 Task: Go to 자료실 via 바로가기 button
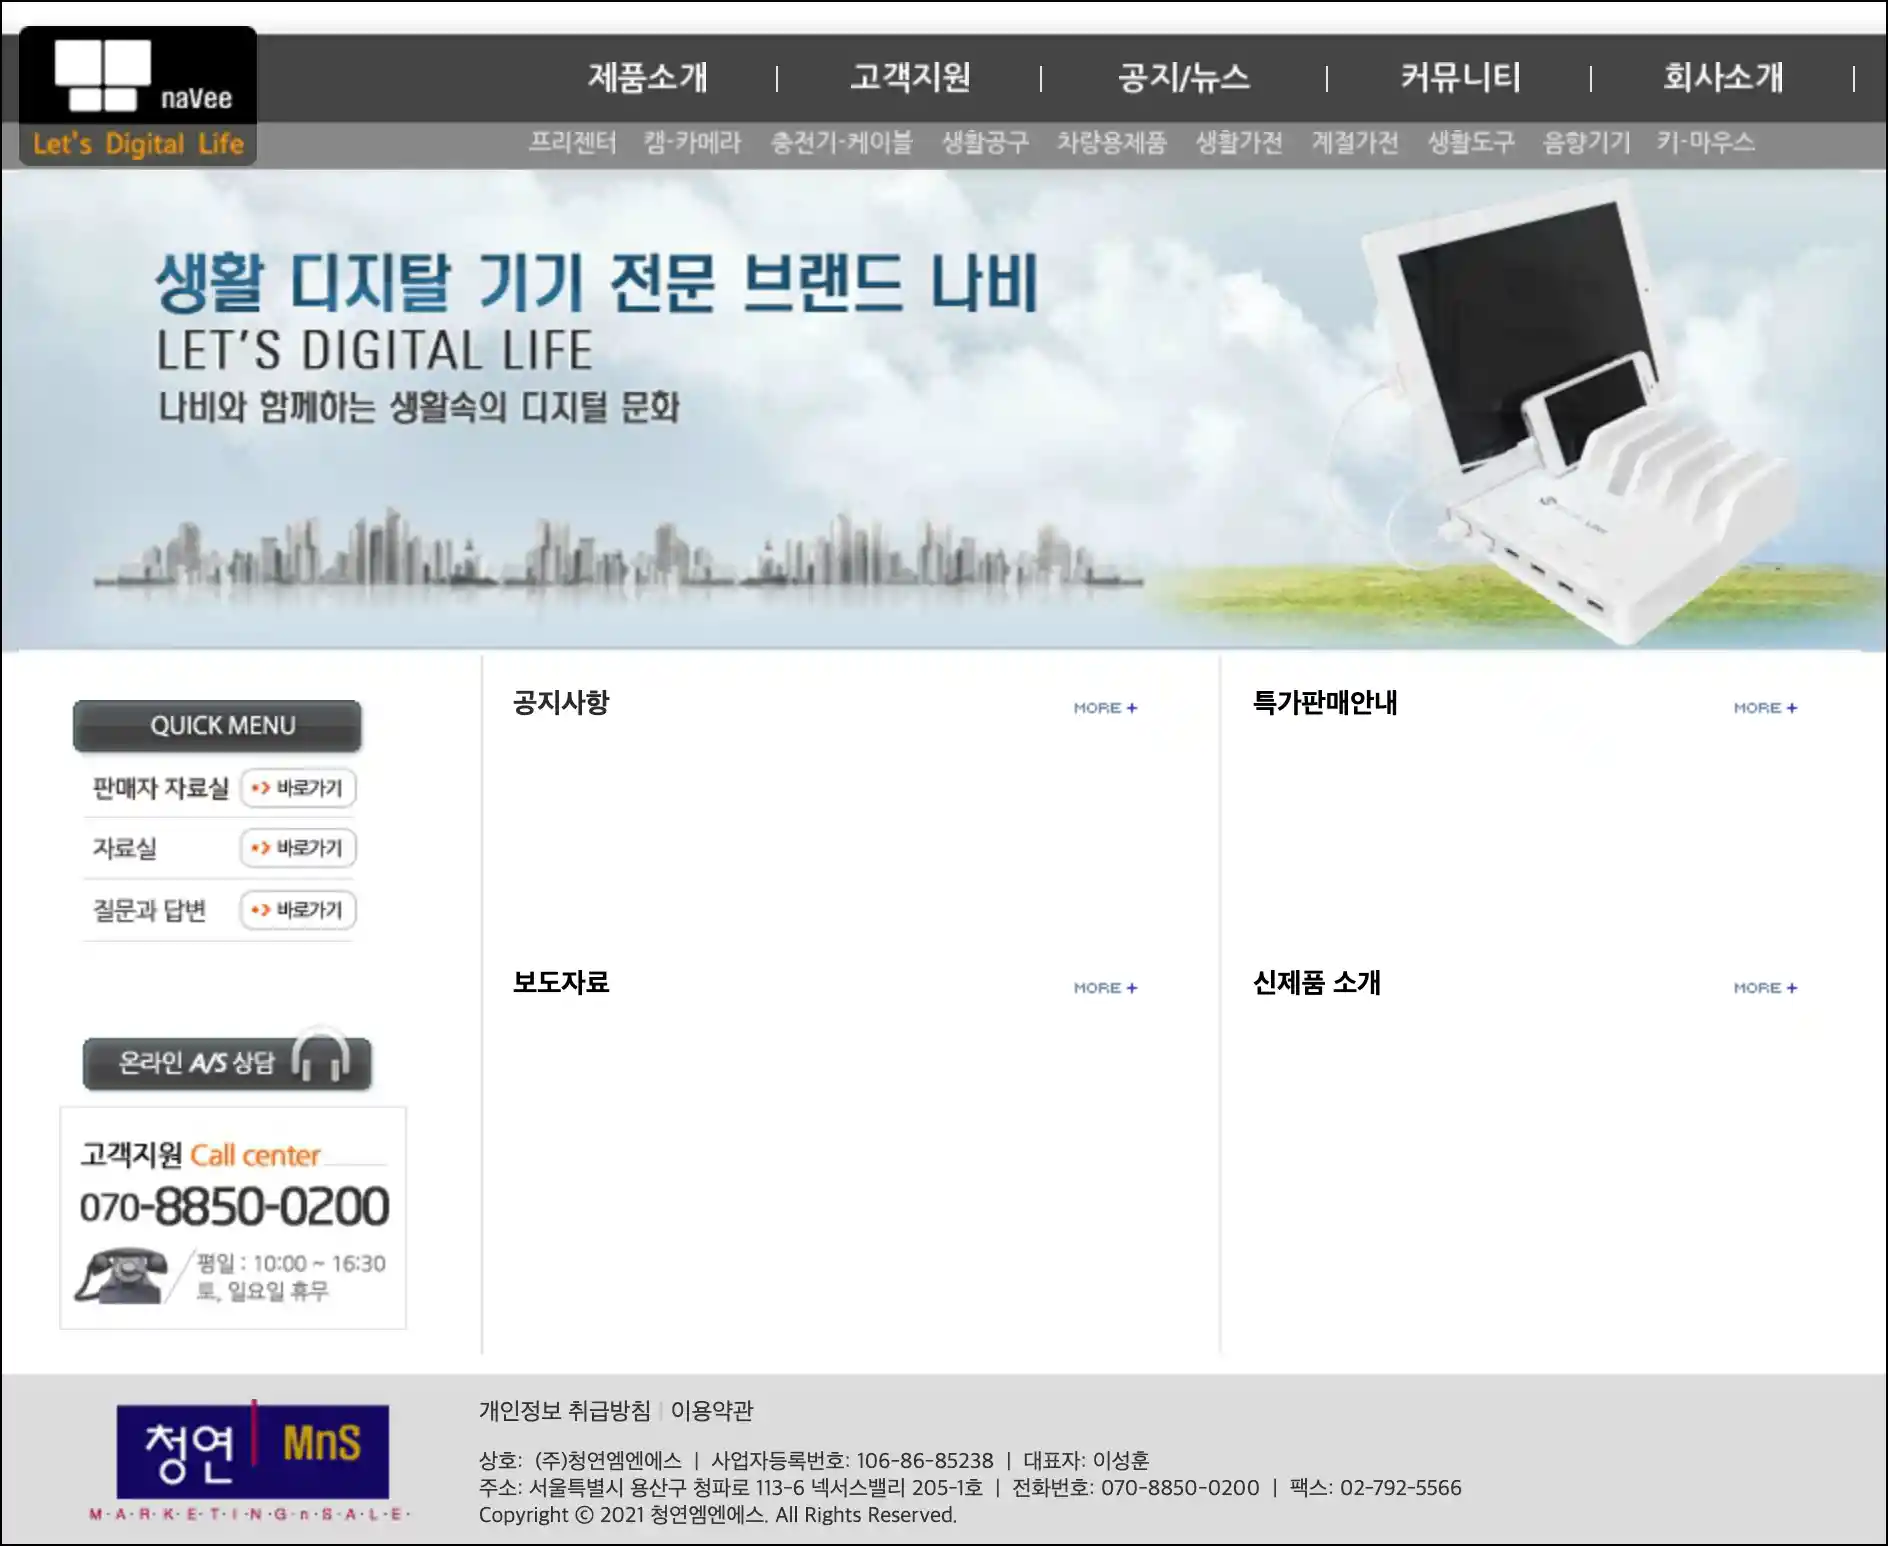[298, 848]
